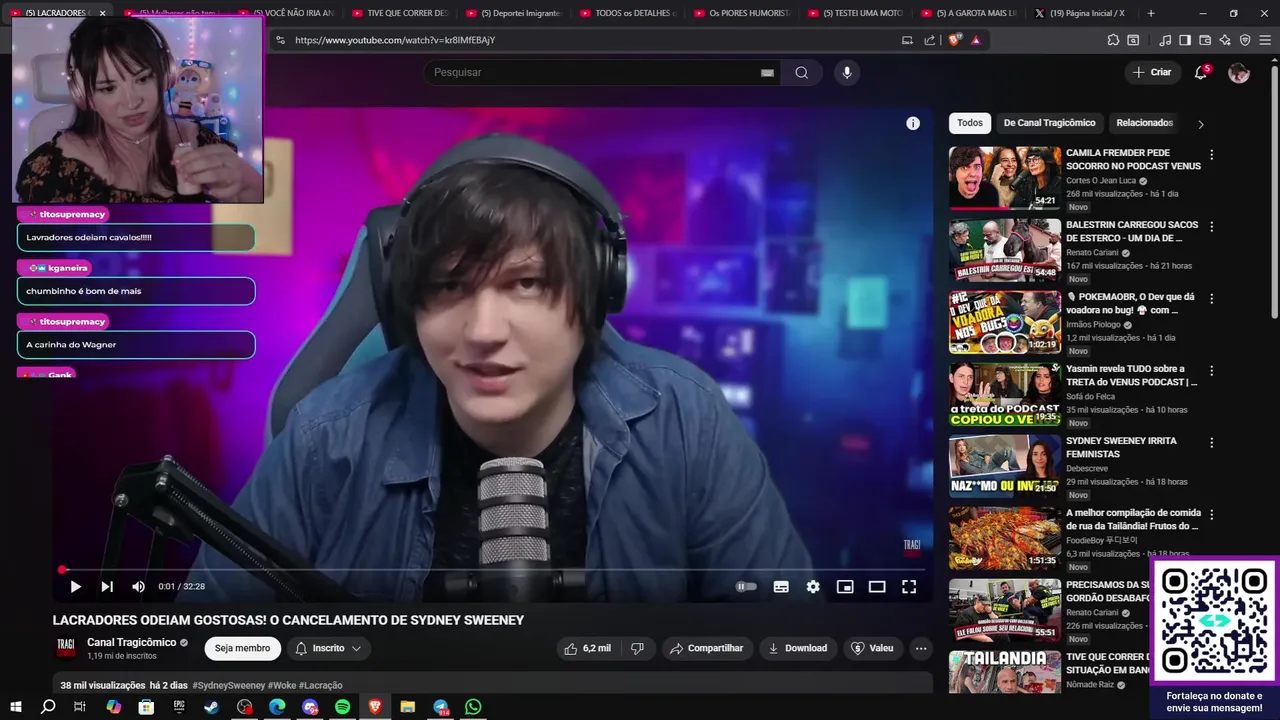
Task: Open CAMILA FREMDER PEDE SOCORRO thumbnail
Action: (x=1005, y=178)
